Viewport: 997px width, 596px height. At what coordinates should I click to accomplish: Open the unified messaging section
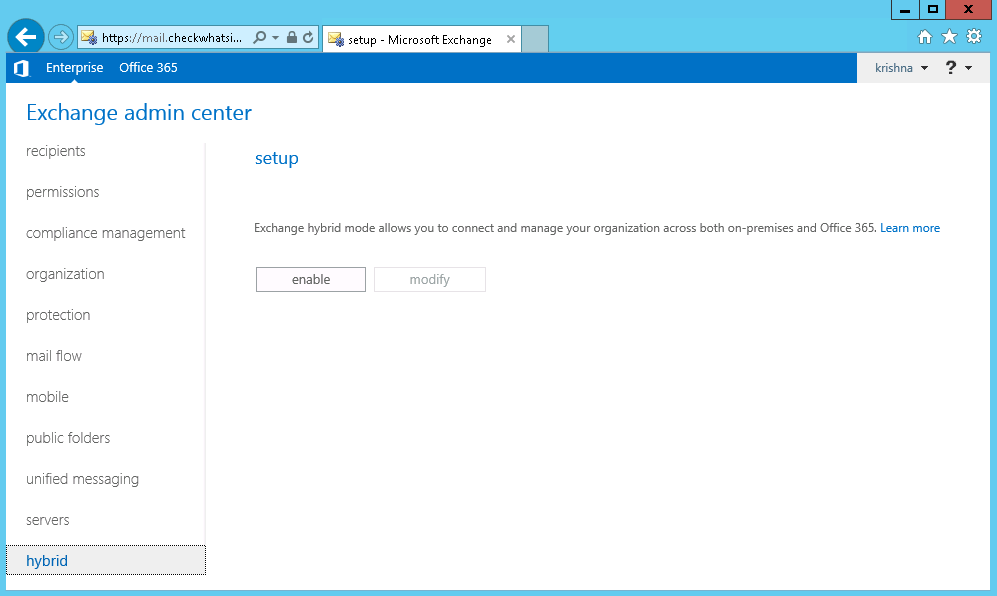click(83, 479)
